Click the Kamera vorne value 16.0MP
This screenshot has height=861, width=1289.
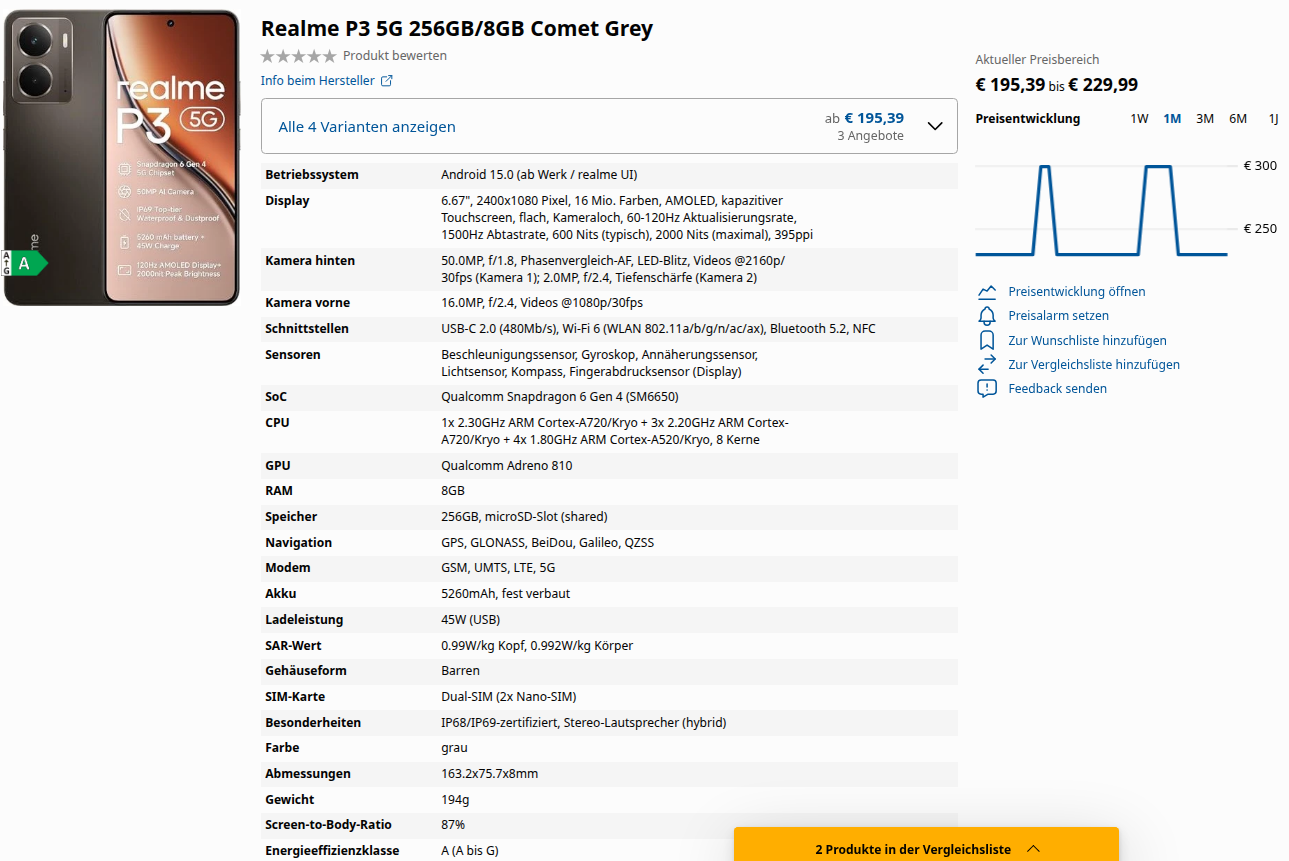tap(542, 303)
